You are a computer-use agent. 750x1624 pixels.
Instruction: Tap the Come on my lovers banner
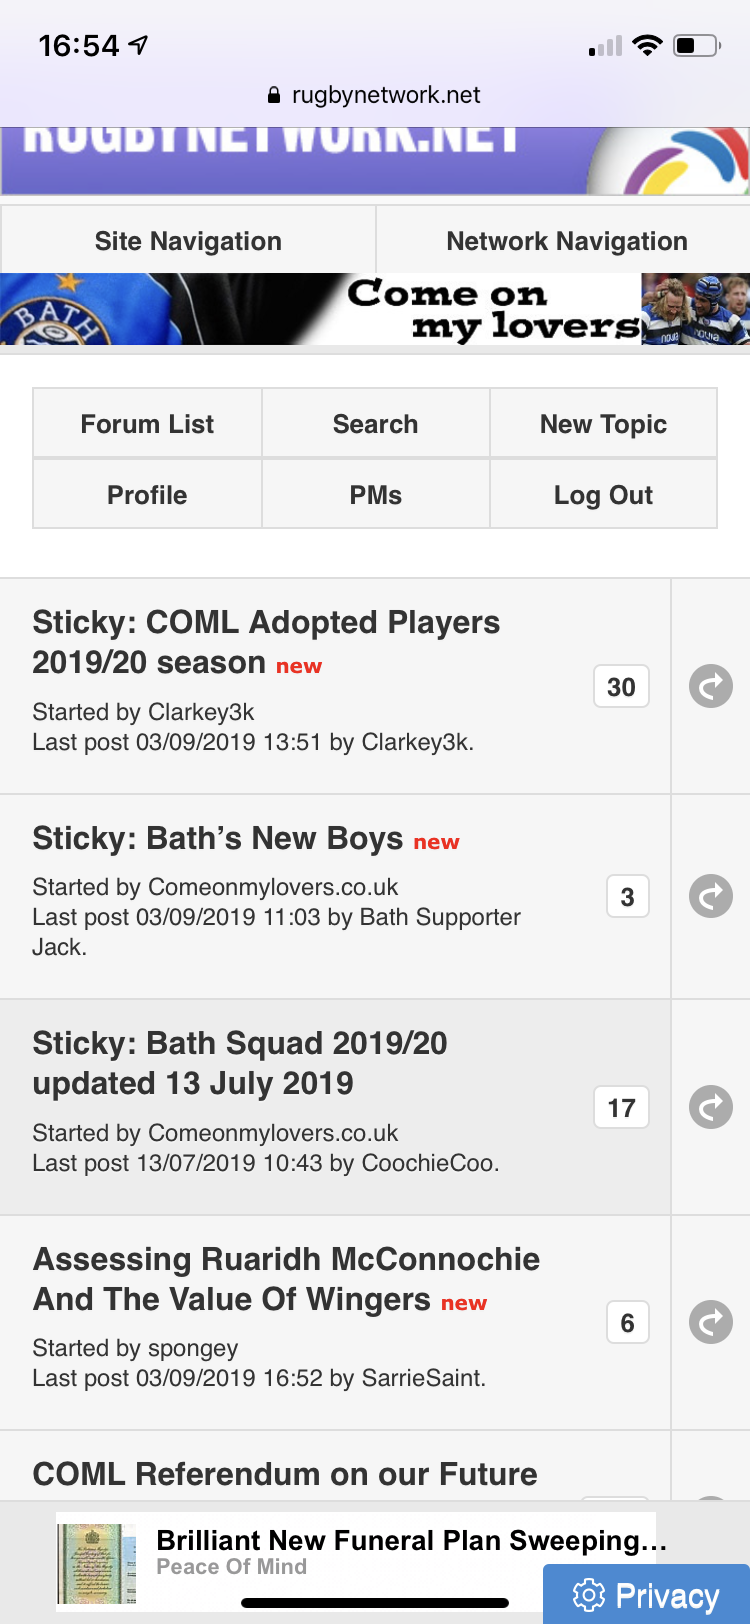[375, 309]
